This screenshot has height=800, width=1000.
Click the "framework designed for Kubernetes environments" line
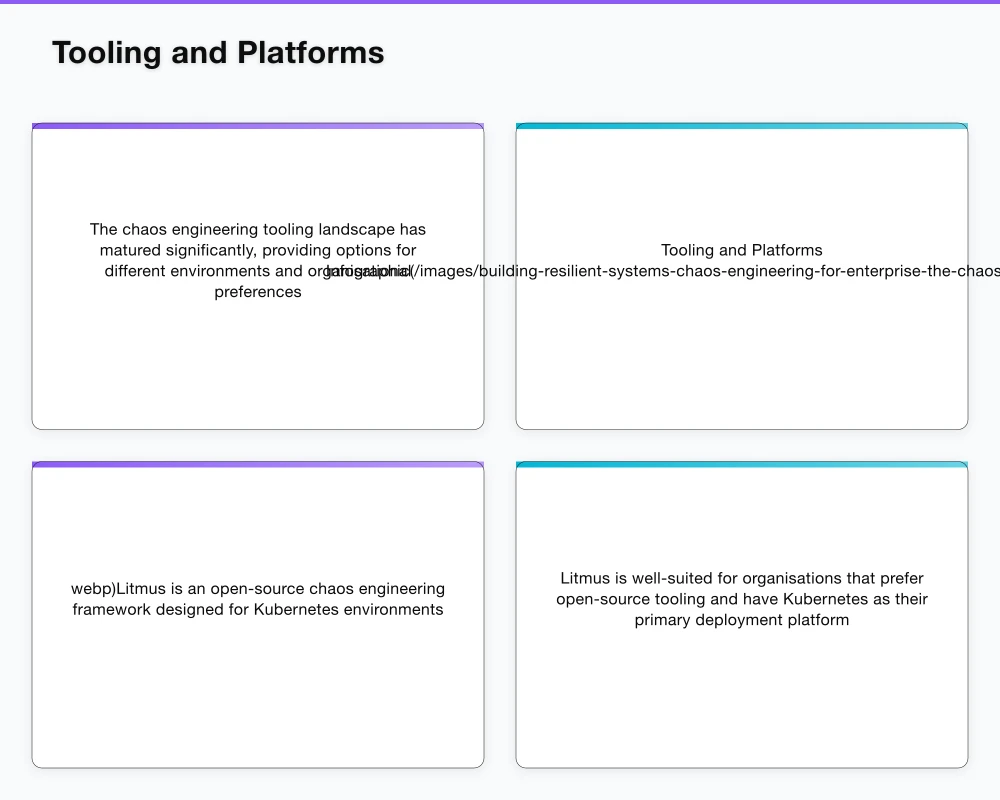(258, 609)
